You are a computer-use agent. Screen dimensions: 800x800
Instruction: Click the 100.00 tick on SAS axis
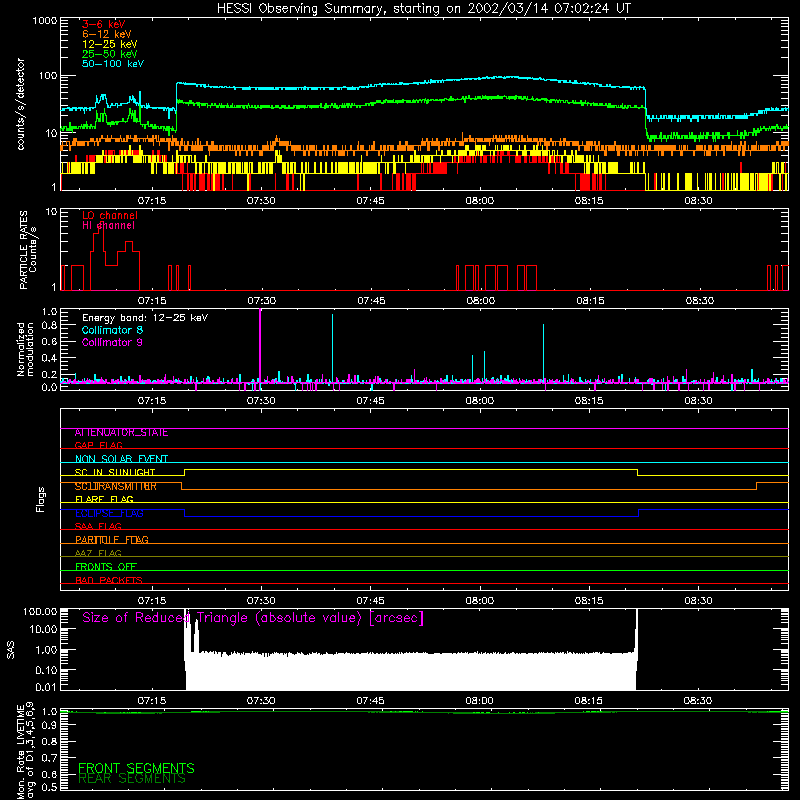coord(40,612)
